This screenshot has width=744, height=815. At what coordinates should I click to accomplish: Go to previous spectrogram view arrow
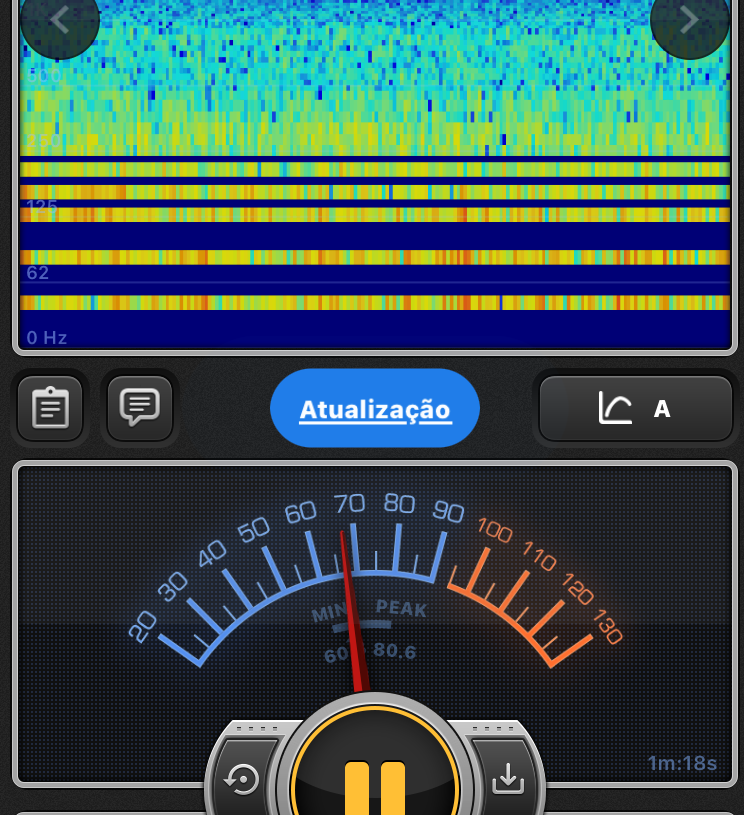(x=59, y=20)
